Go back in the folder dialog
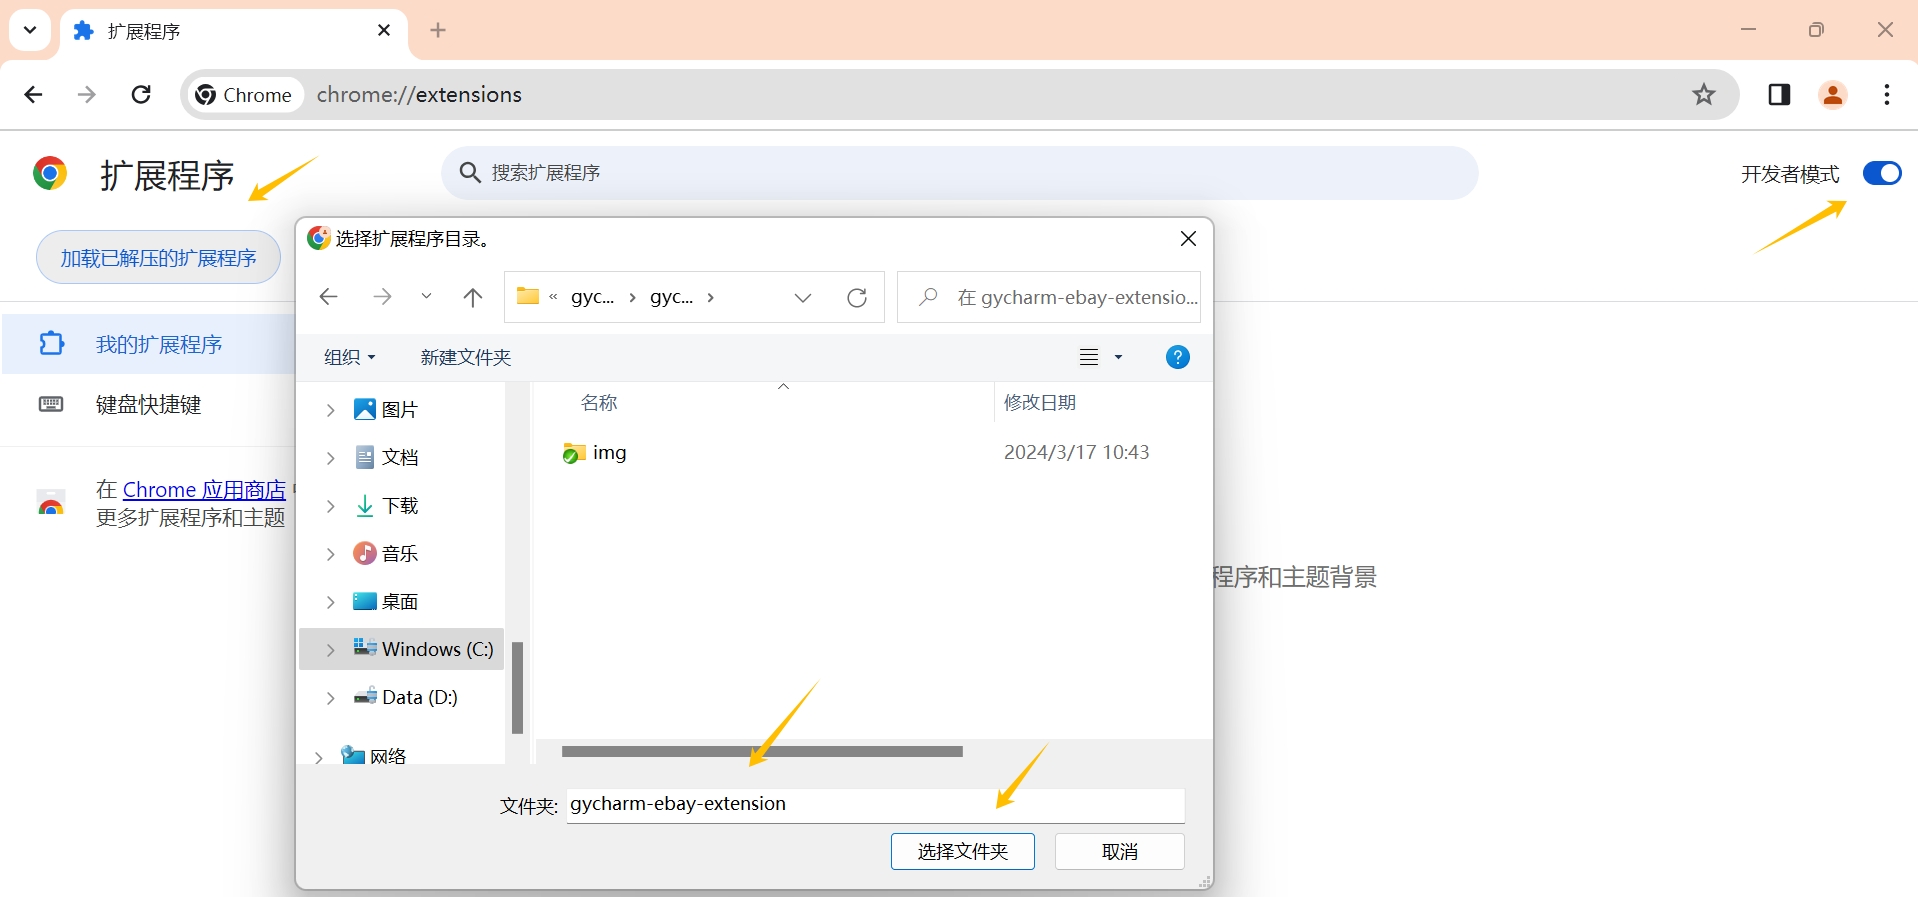This screenshot has width=1918, height=897. (328, 297)
